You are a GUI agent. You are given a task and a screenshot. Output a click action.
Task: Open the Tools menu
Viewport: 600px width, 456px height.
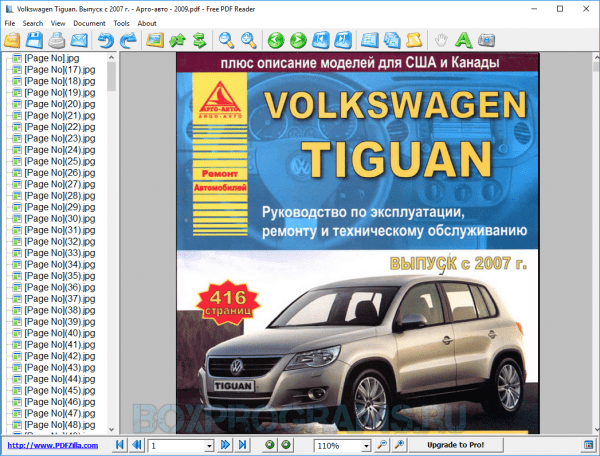pyautogui.click(x=121, y=23)
